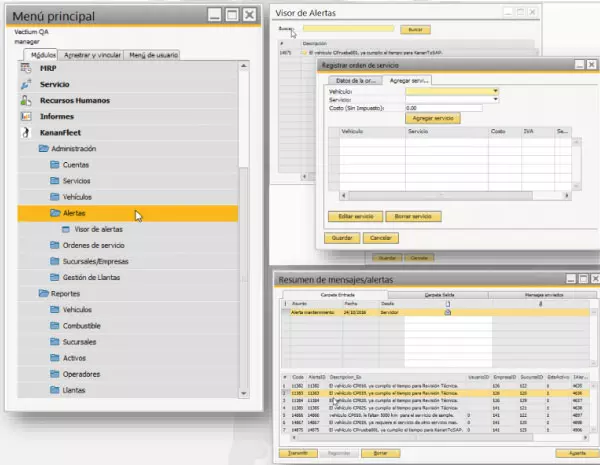Viewport: 600px width, 465px height.
Task: Expand the Reportes folder node
Action: tap(43, 293)
